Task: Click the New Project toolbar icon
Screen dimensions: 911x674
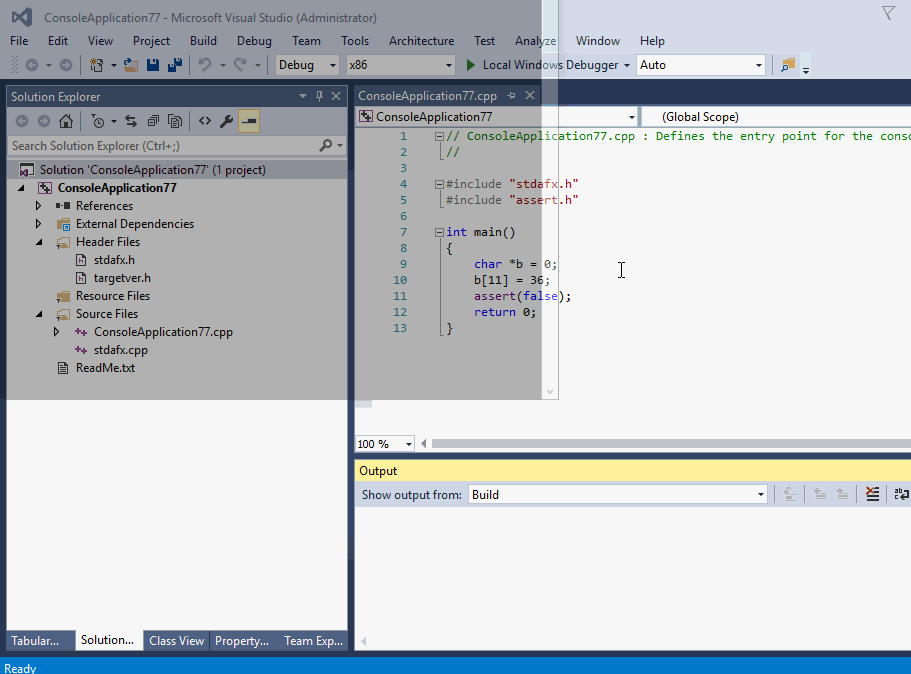Action: coord(96,65)
